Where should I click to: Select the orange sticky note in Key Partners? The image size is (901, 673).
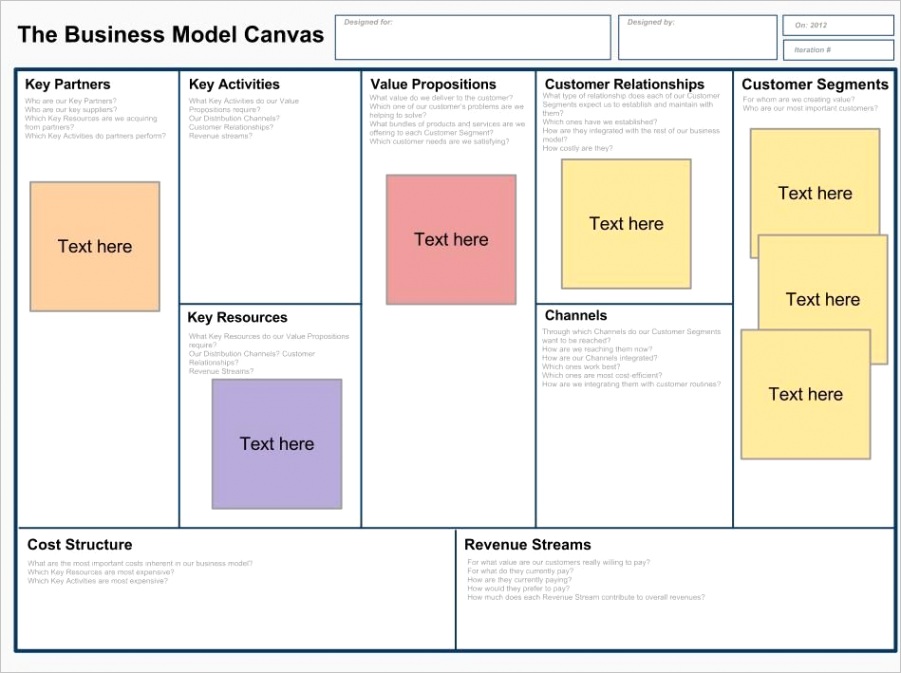94,246
